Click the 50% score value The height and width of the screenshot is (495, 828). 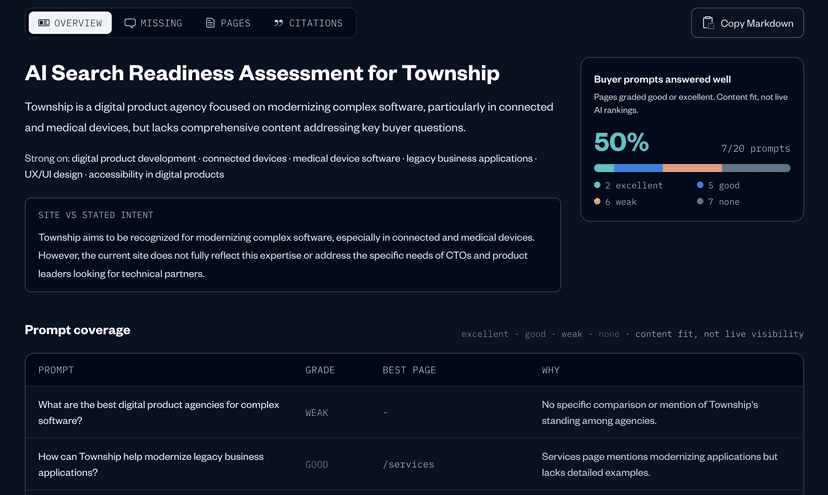tap(621, 142)
